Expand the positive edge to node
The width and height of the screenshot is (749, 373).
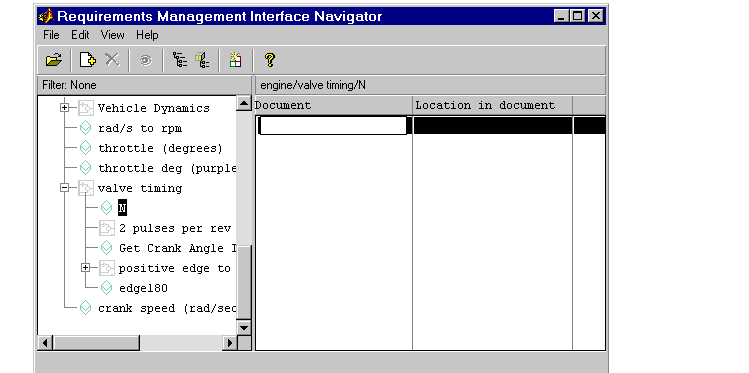[x=86, y=268]
